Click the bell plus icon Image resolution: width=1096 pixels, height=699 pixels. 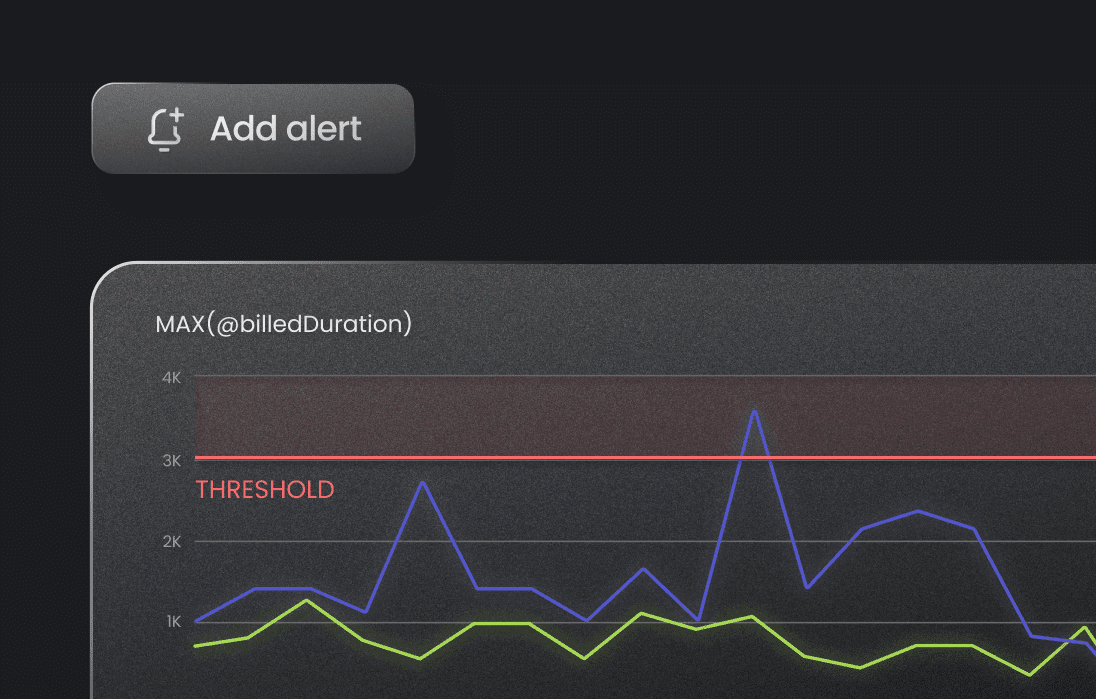click(166, 129)
